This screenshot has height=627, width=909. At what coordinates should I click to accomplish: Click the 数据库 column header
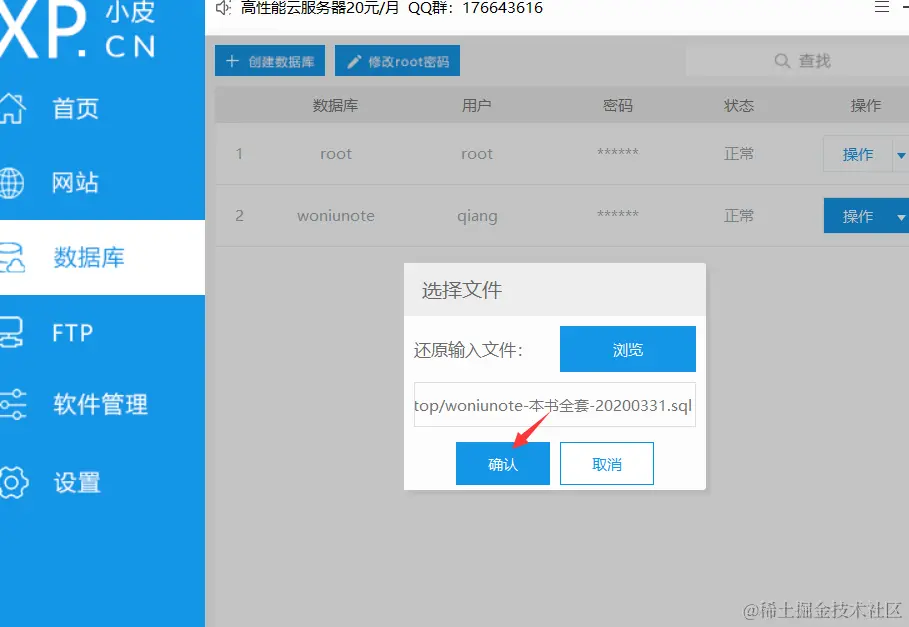(x=335, y=105)
